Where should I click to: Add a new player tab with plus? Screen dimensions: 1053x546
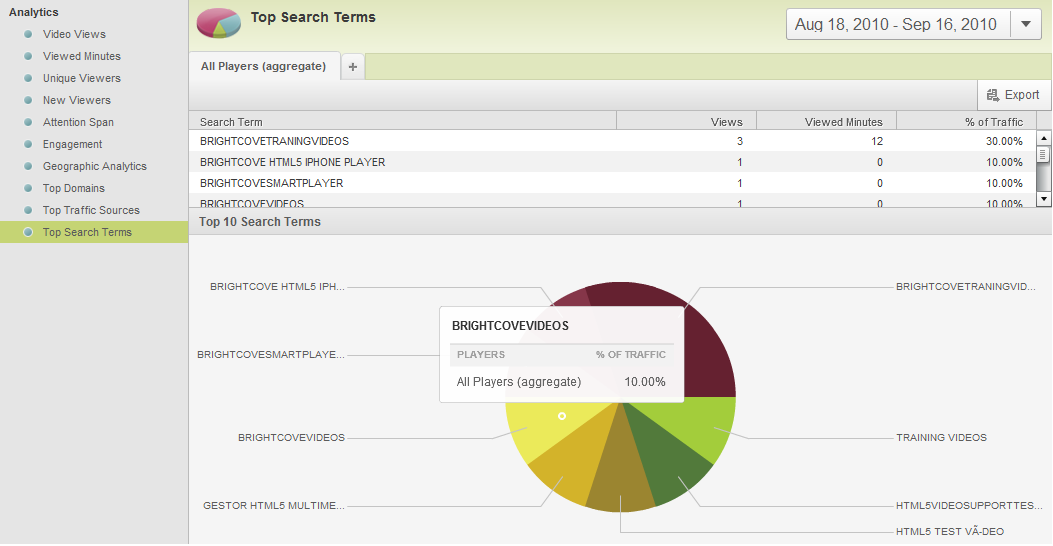tap(353, 66)
